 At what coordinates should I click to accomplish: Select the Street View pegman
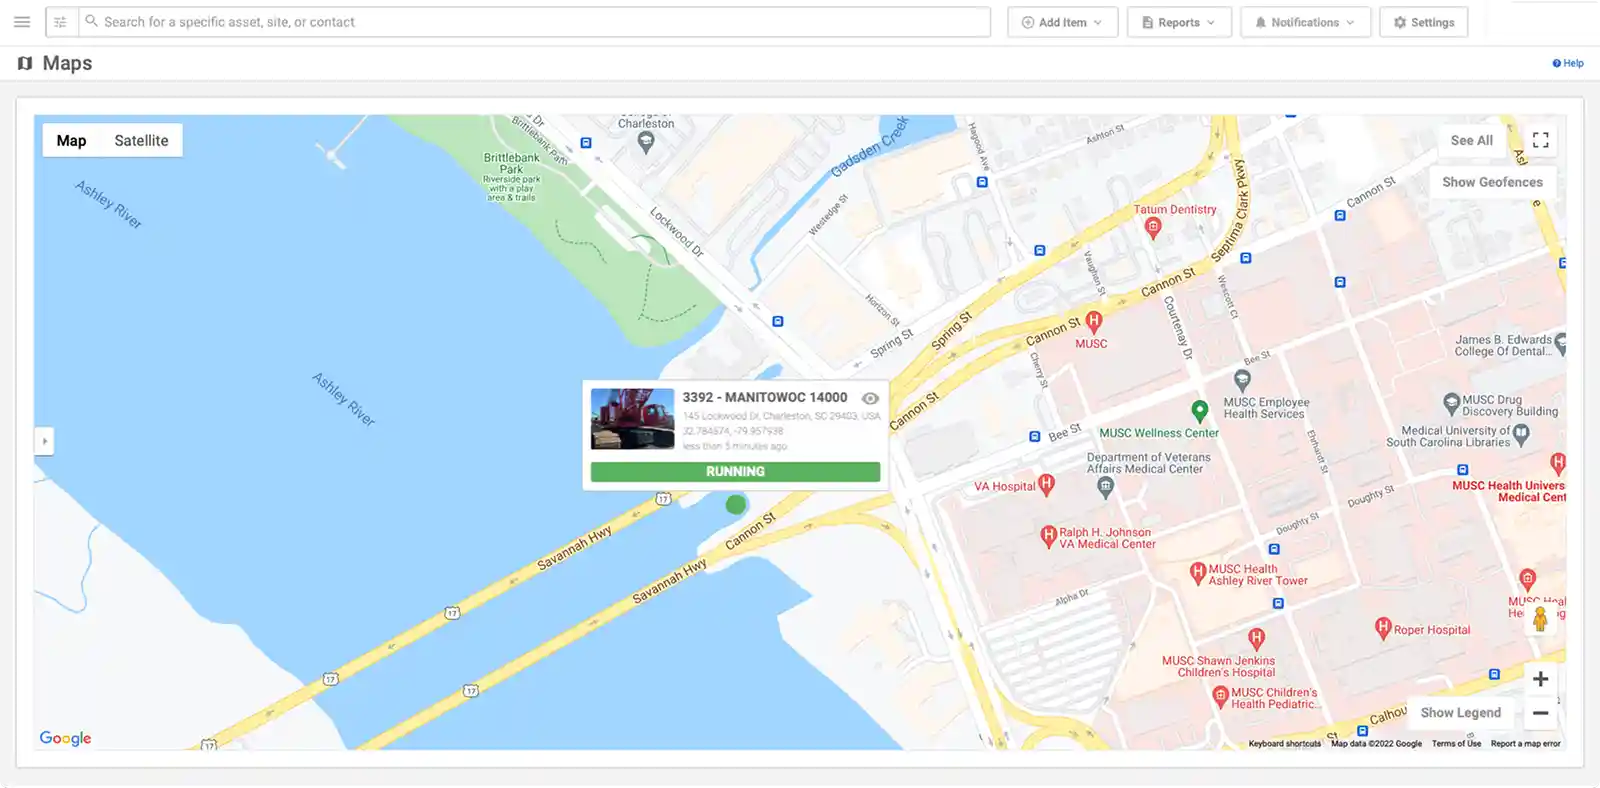pos(1540,619)
